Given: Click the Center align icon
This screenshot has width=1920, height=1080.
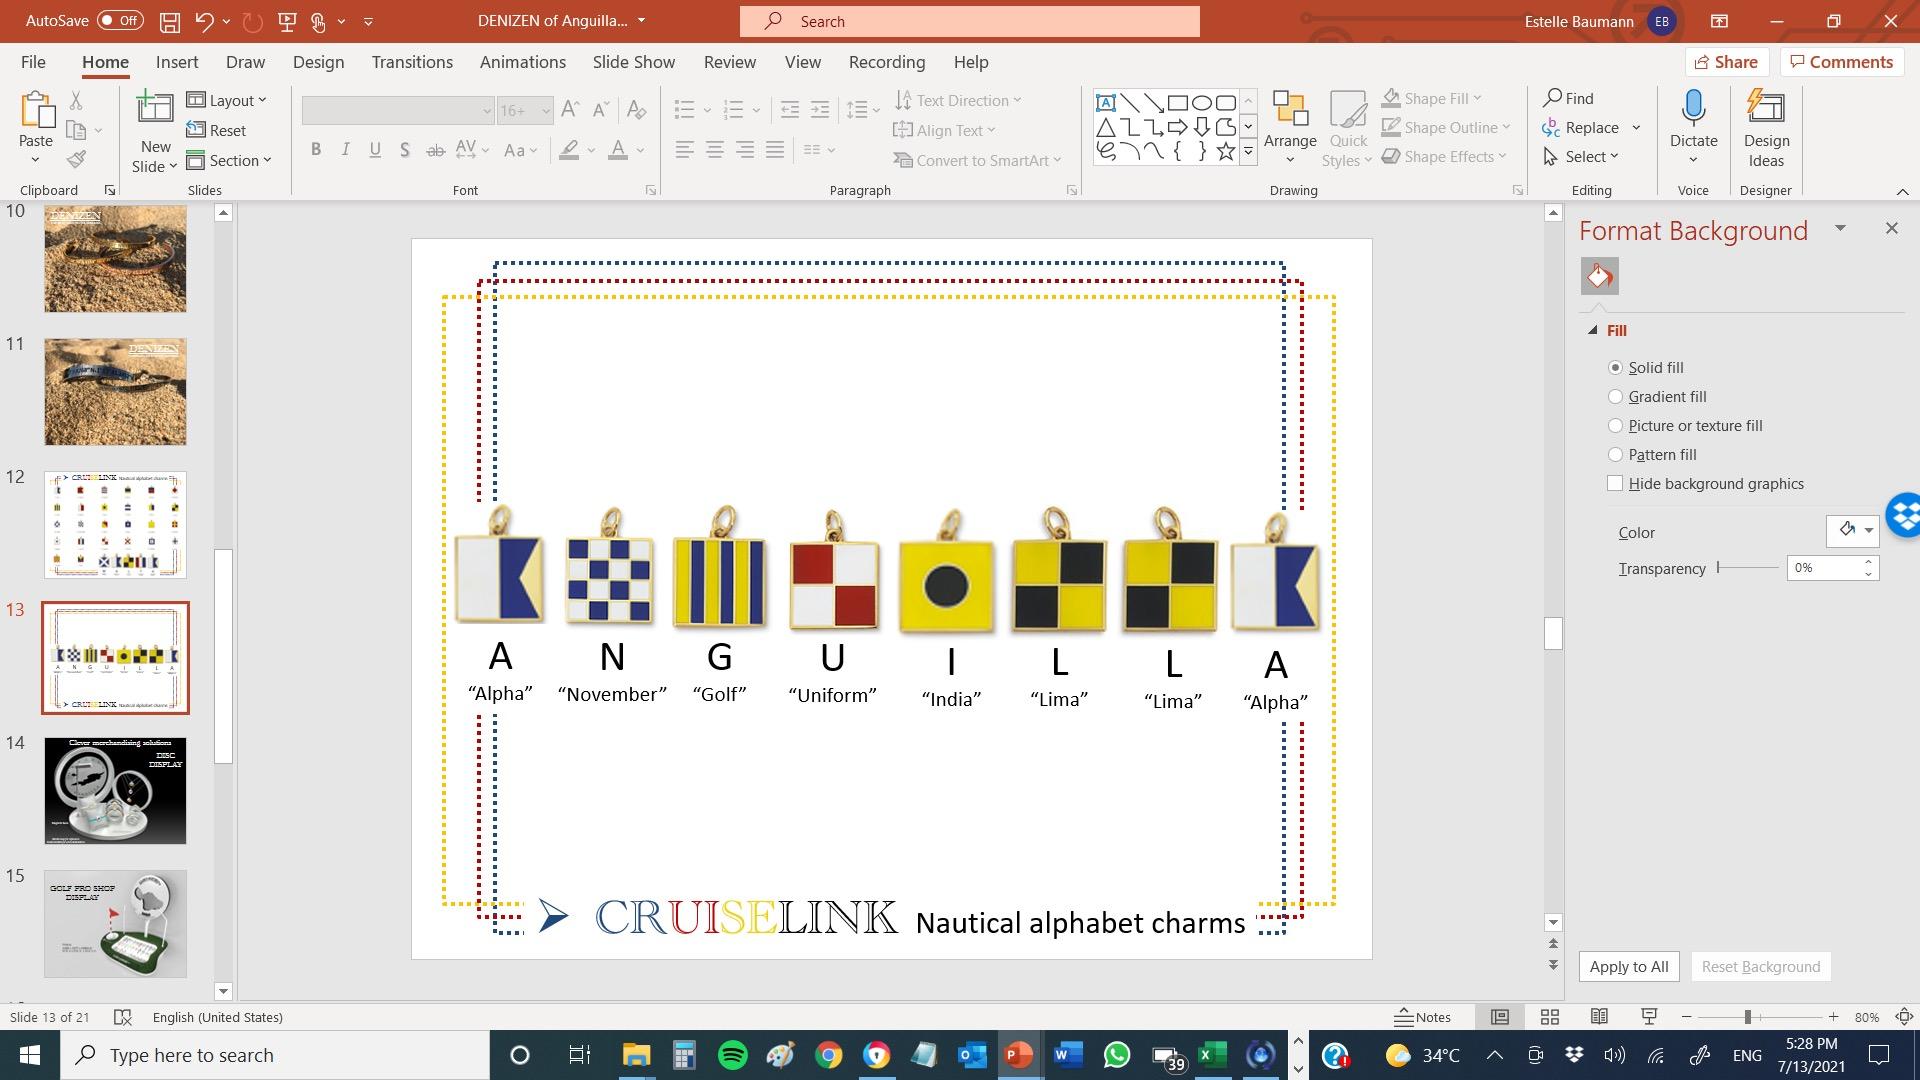Looking at the screenshot, I should coord(715,150).
